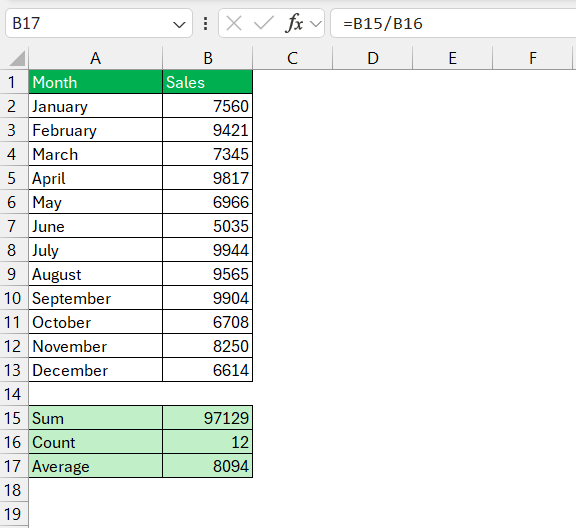Select the October cell
Screen dimensions: 576x528
pyautogui.click(x=96, y=322)
